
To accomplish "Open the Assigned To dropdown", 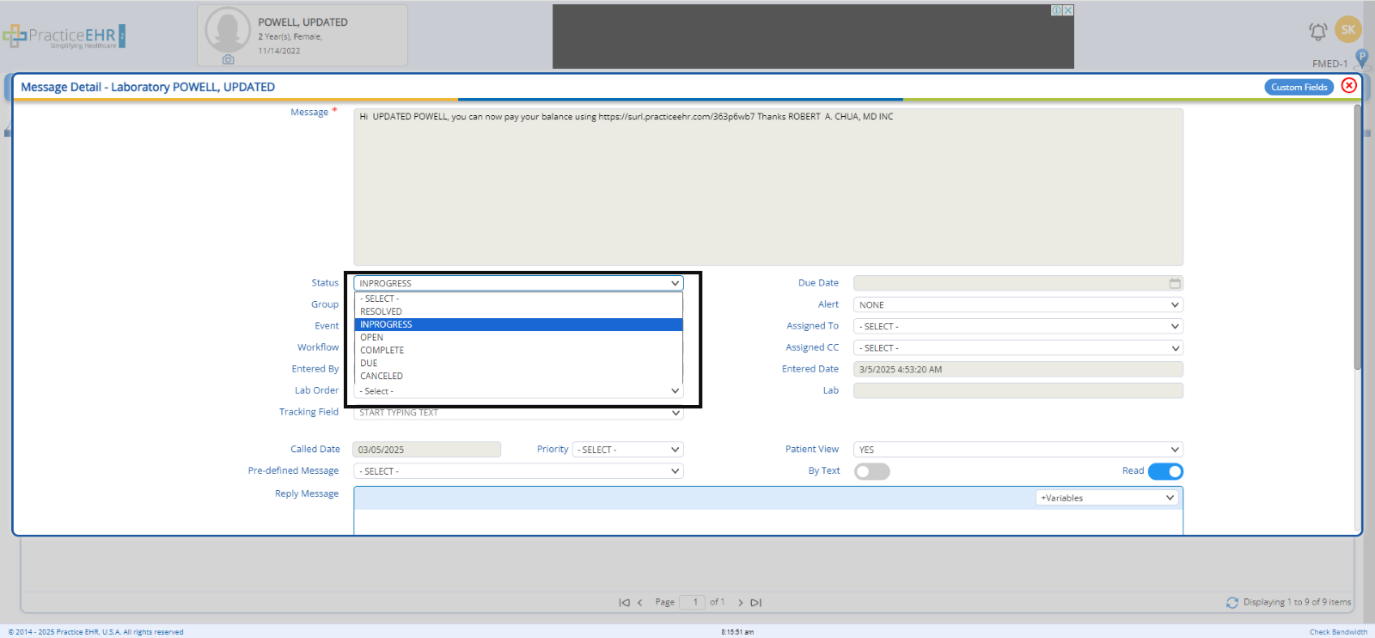I will (x=1018, y=326).
